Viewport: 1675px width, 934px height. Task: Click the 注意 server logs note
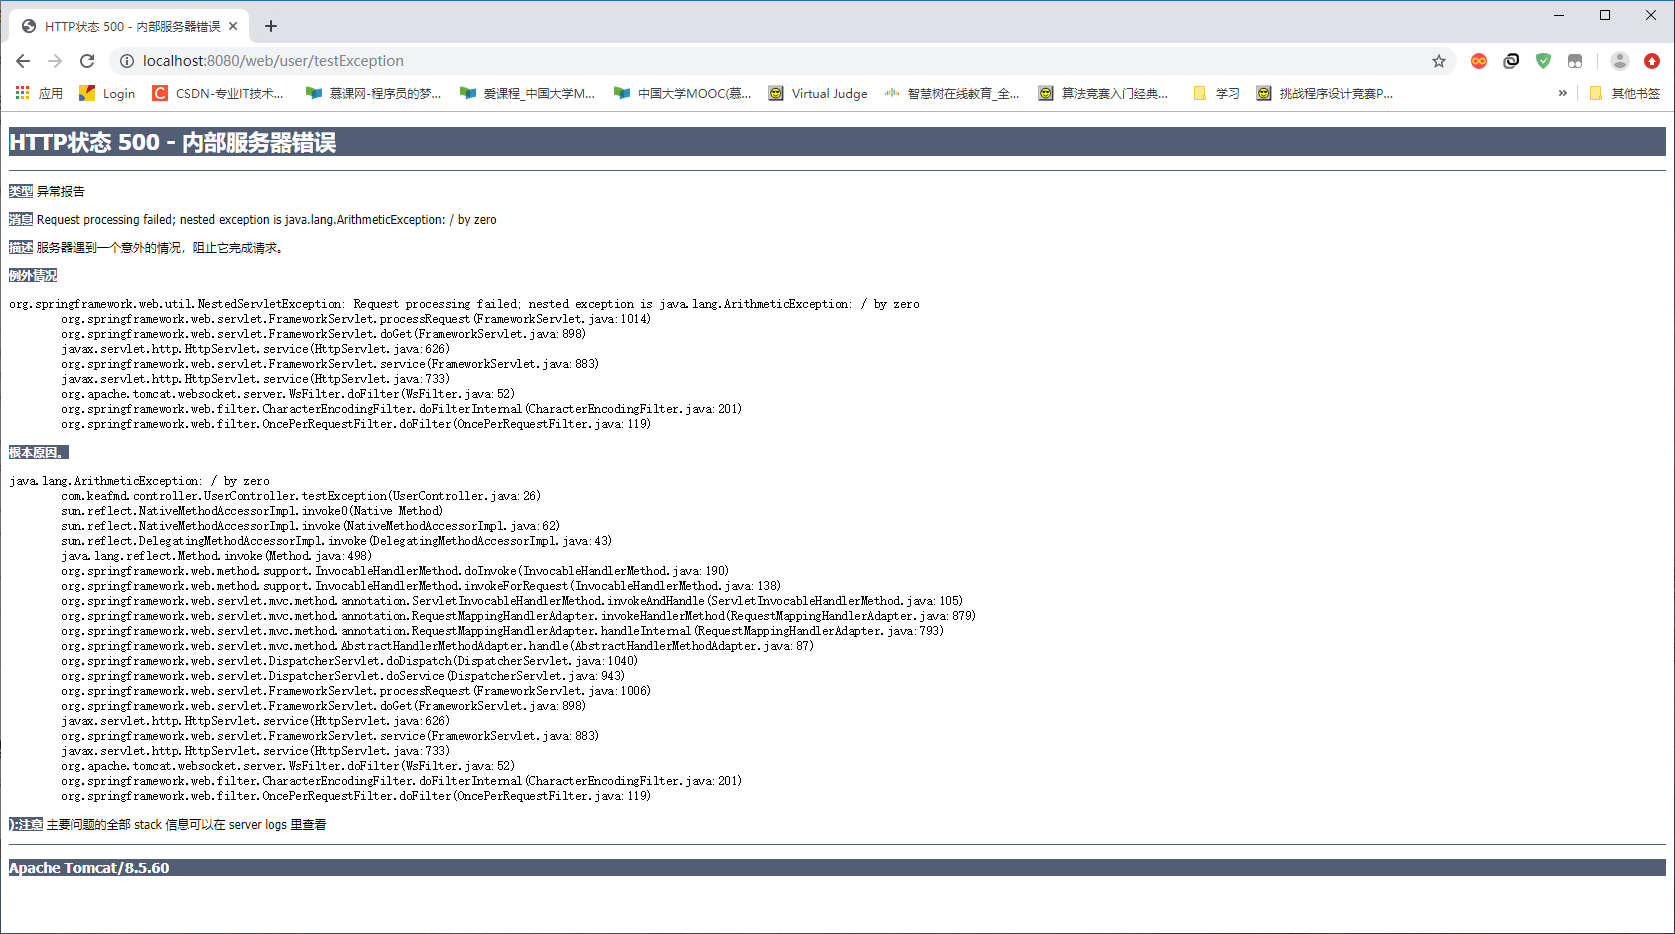click(167, 824)
